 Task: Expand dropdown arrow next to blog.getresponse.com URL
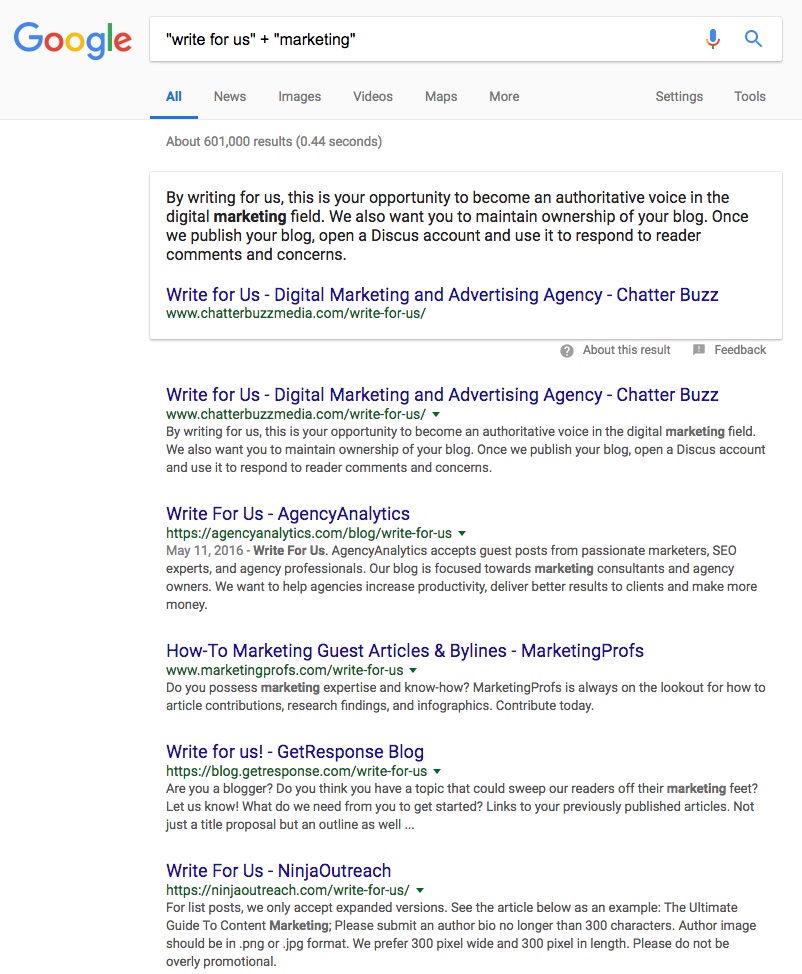click(x=437, y=771)
